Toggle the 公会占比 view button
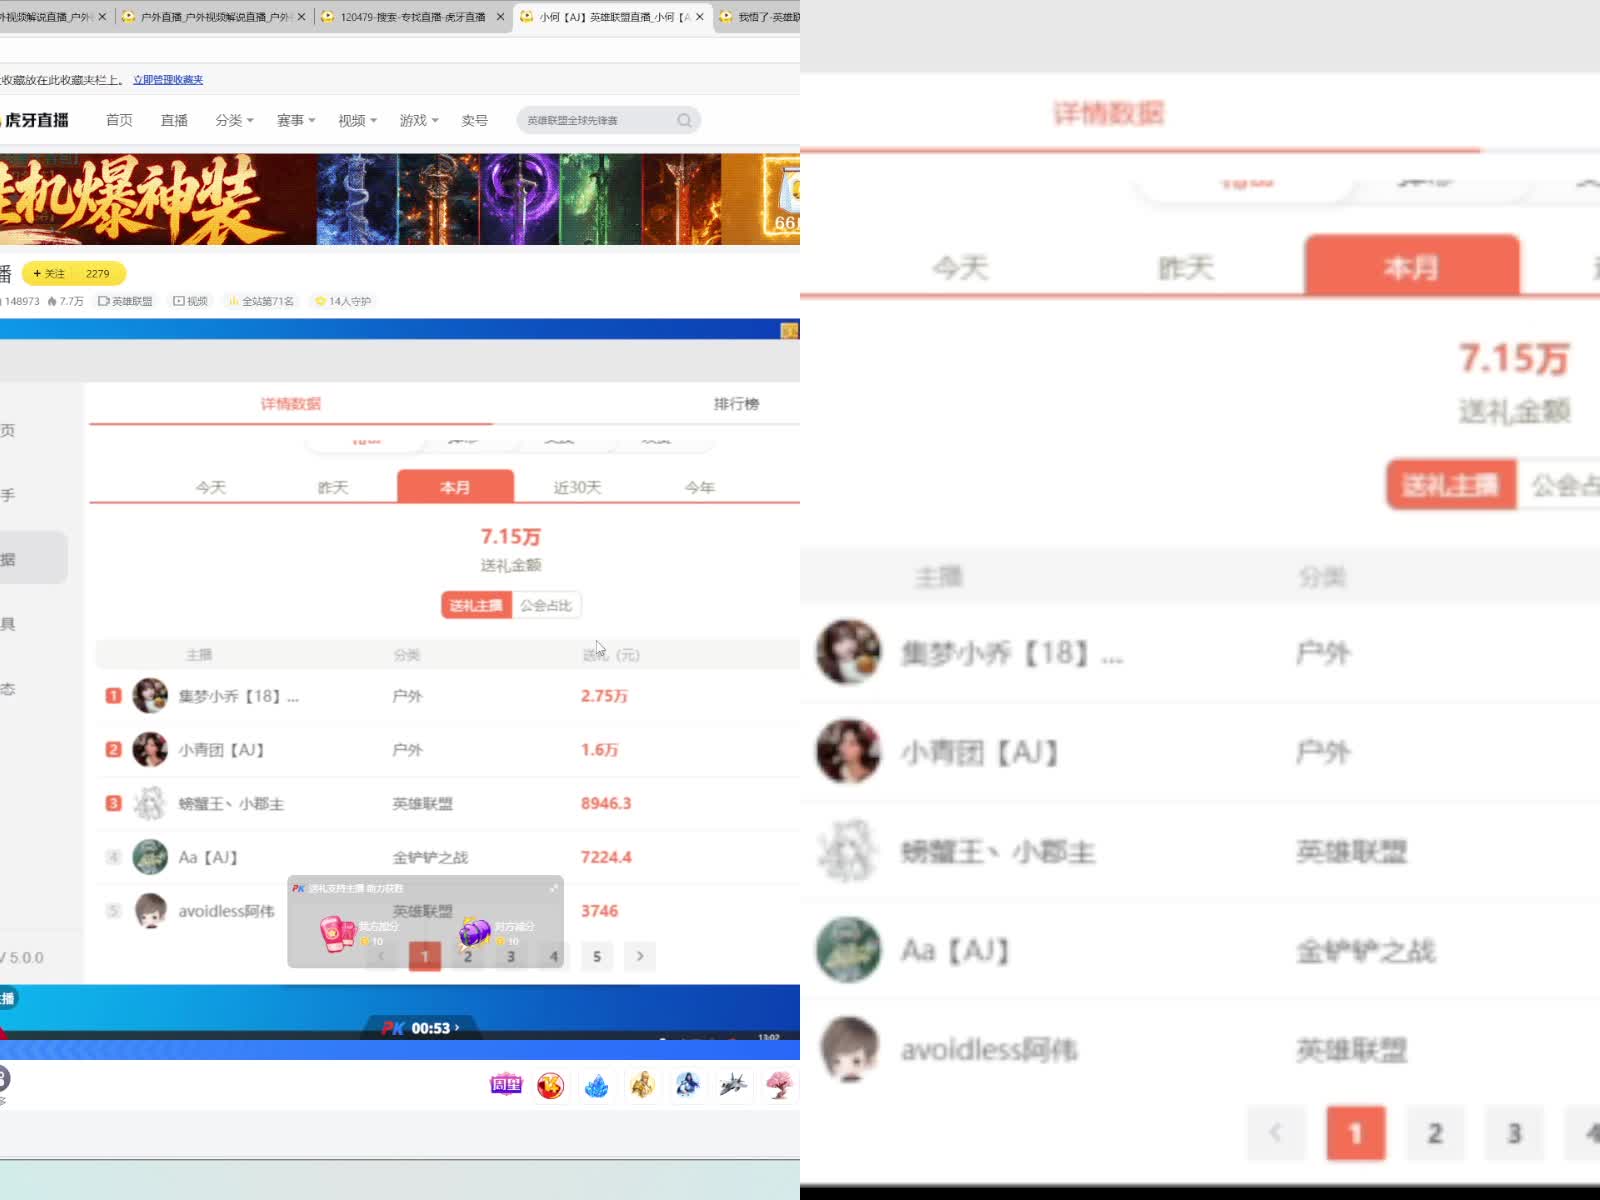The width and height of the screenshot is (1600, 1200). (546, 605)
